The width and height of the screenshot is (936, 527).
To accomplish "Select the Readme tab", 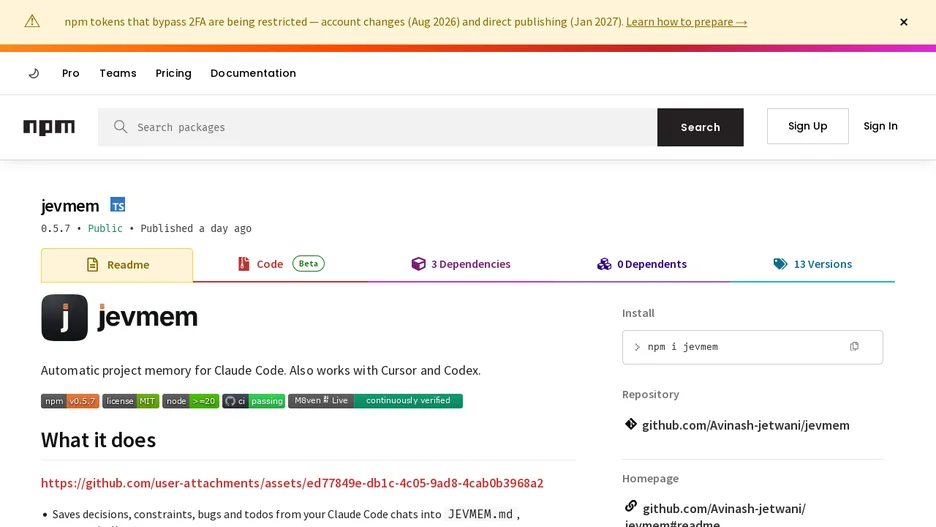I will click(117, 265).
